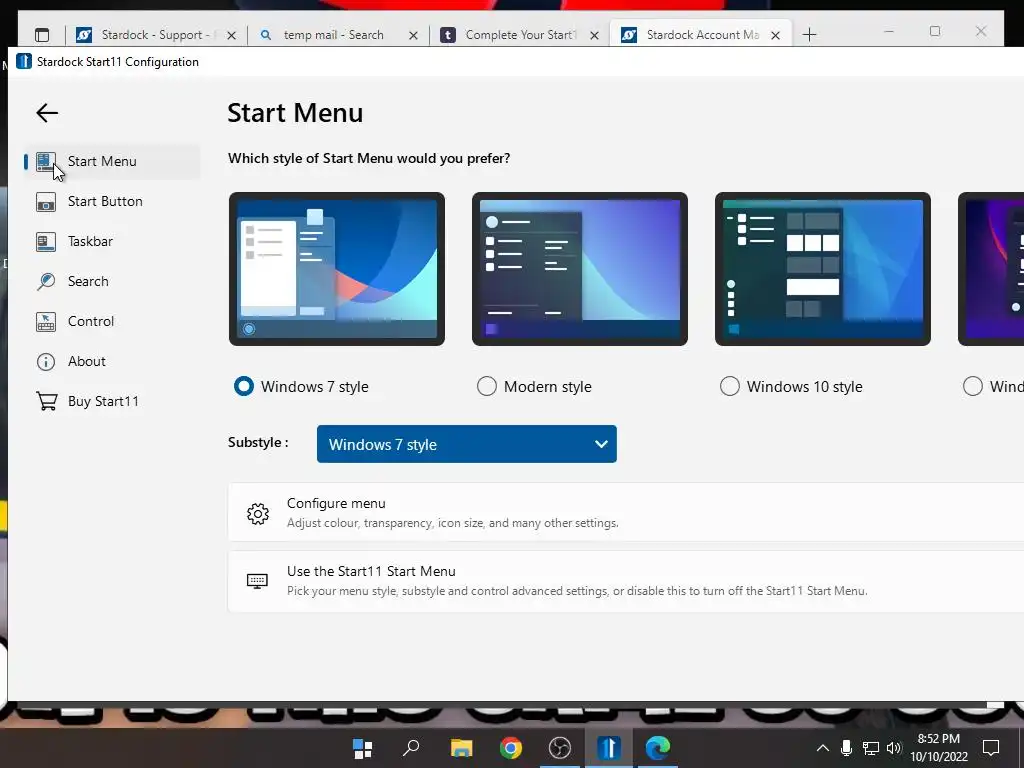Open Use the Start11 Start Menu row
1024x768 pixels.
coord(626,581)
